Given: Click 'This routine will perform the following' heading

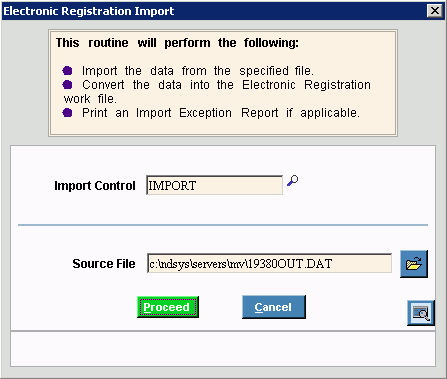Looking at the screenshot, I should (x=177, y=43).
